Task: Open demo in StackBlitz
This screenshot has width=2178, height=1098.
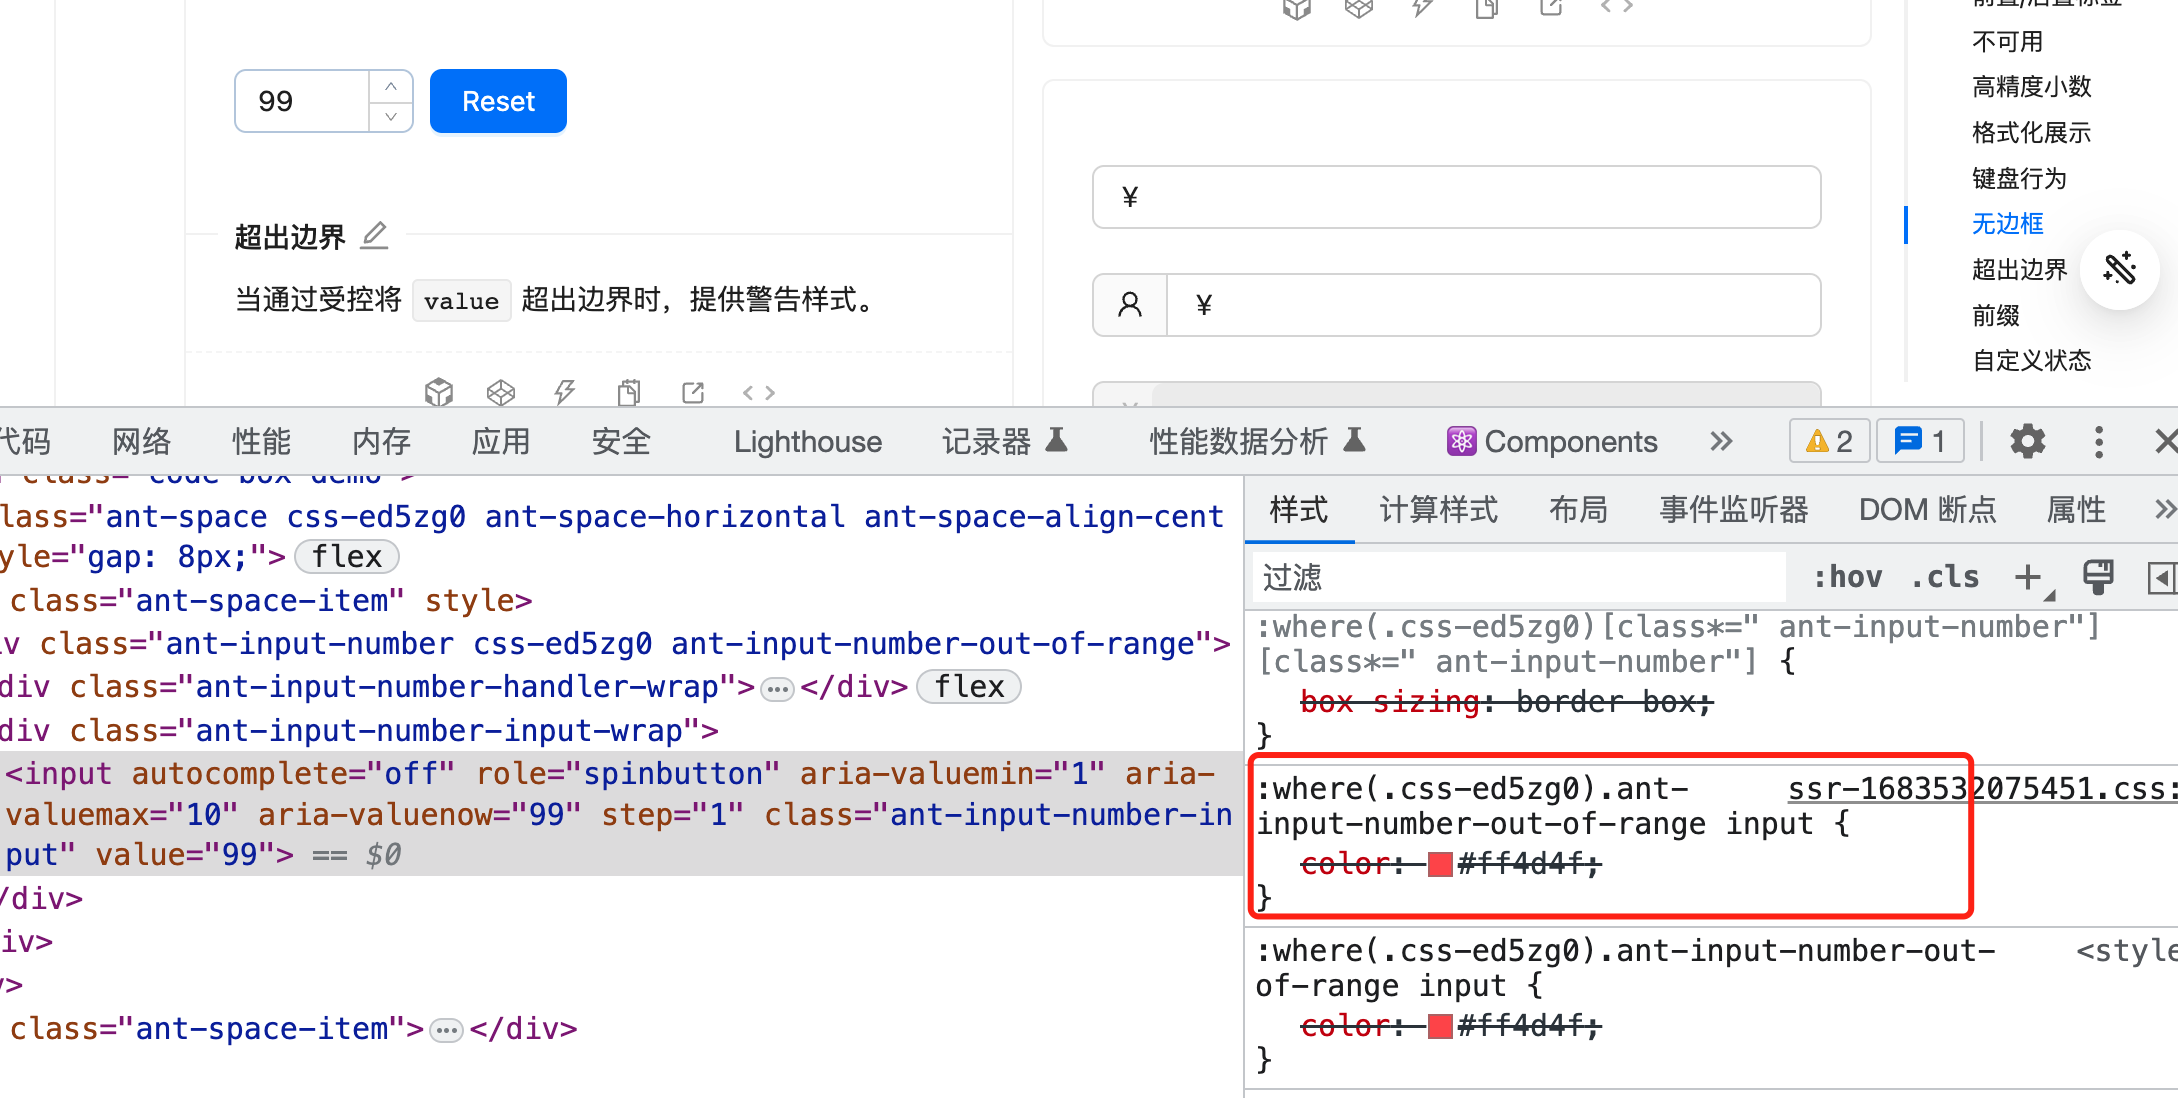Action: point(565,392)
